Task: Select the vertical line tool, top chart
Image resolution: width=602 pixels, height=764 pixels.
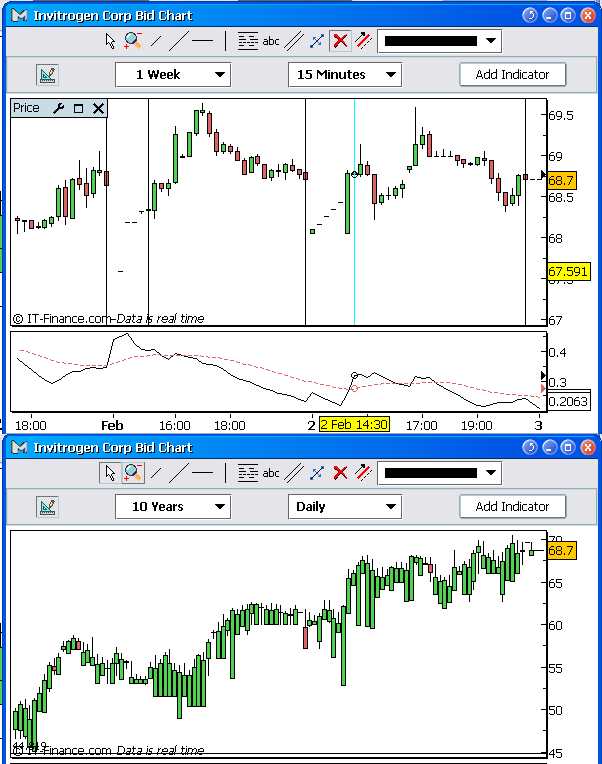Action: coord(226,41)
